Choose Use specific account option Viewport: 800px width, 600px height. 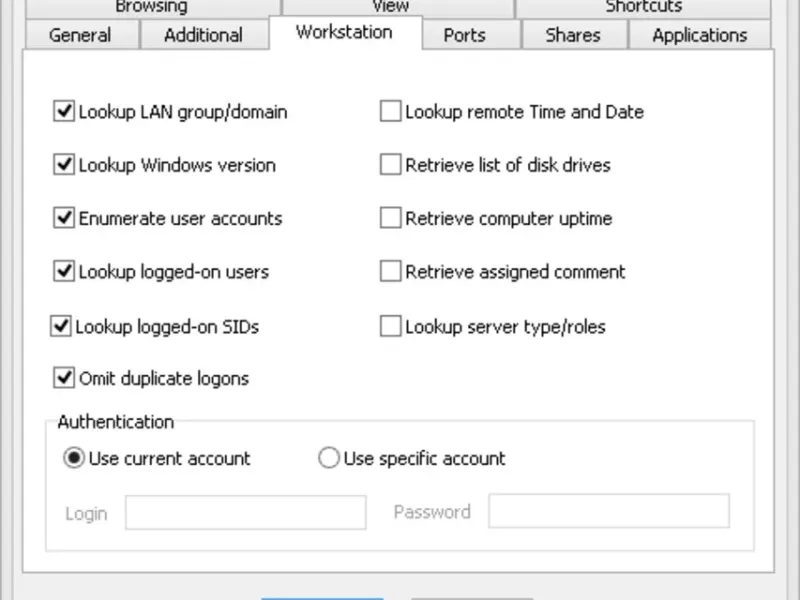[x=329, y=459]
